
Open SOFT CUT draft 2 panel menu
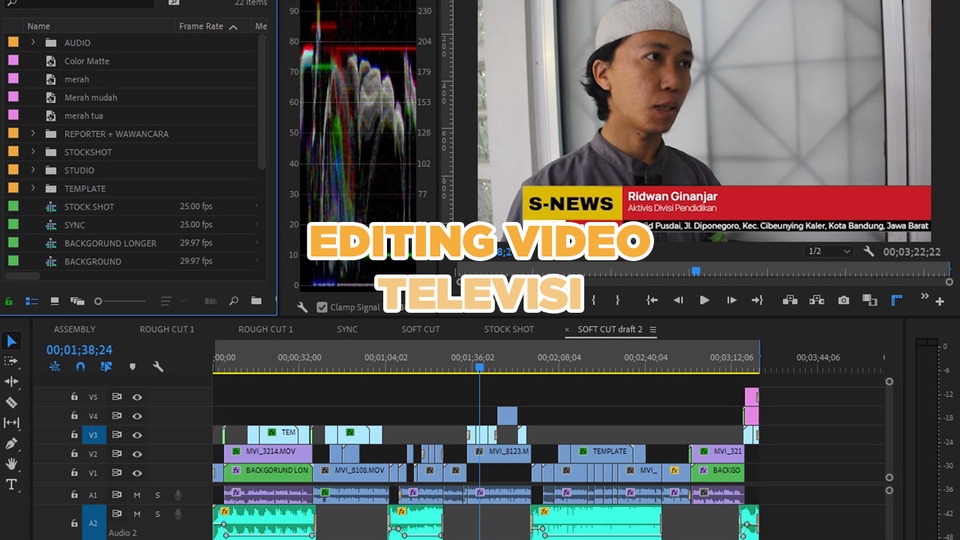point(653,329)
